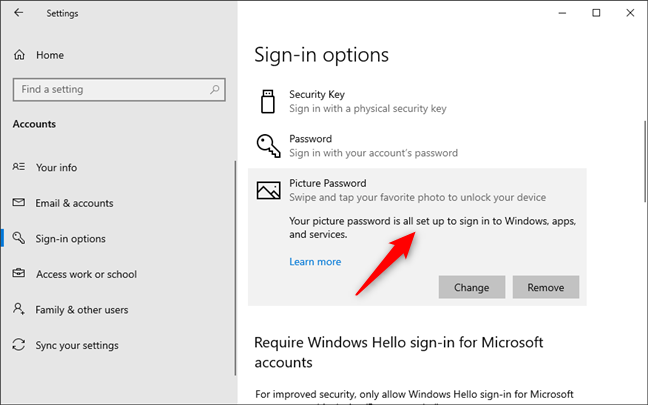This screenshot has height=405, width=648.
Task: Click the Family & other users person icon
Action: click(19, 309)
